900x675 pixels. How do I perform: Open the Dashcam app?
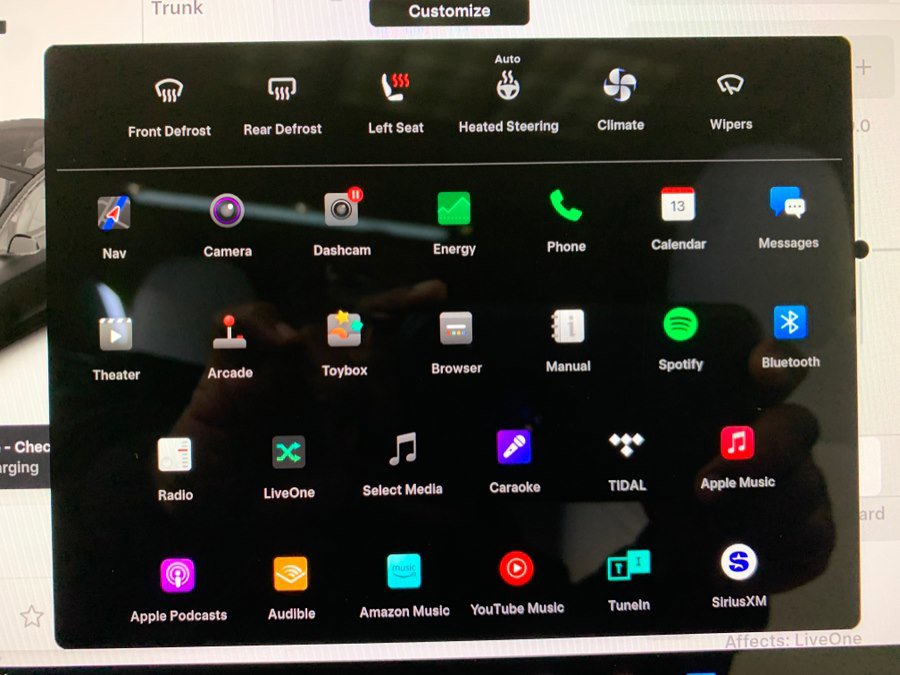click(342, 208)
